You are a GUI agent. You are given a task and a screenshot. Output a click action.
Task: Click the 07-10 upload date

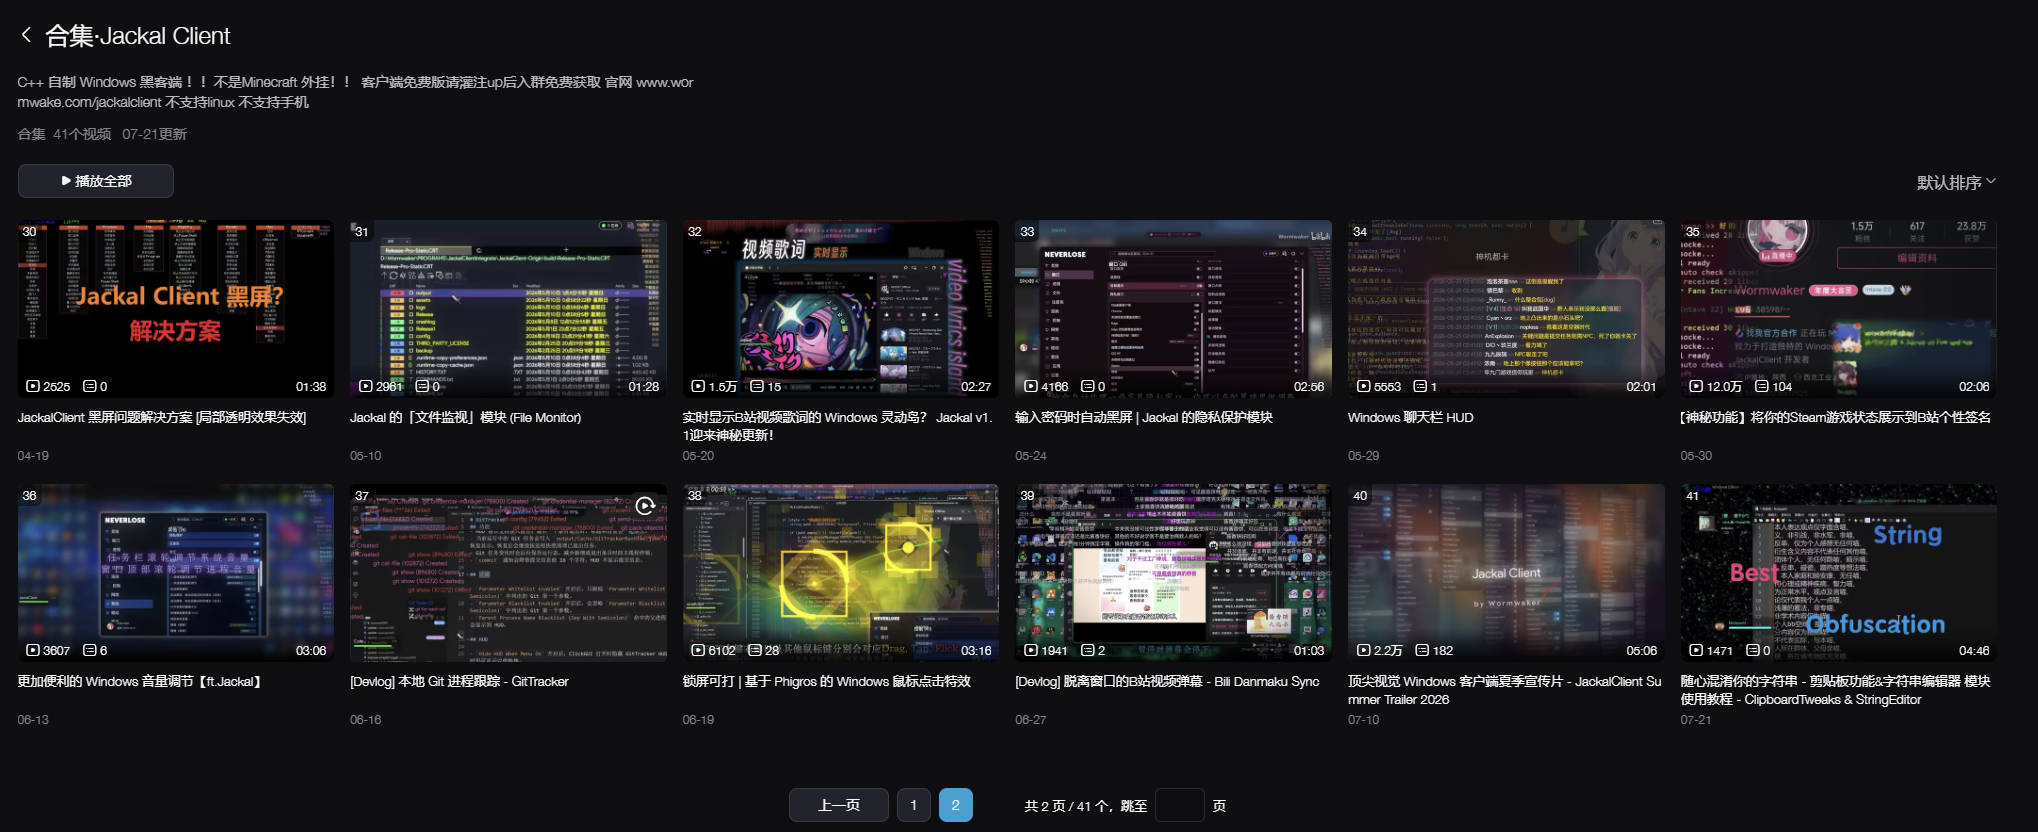[1363, 719]
